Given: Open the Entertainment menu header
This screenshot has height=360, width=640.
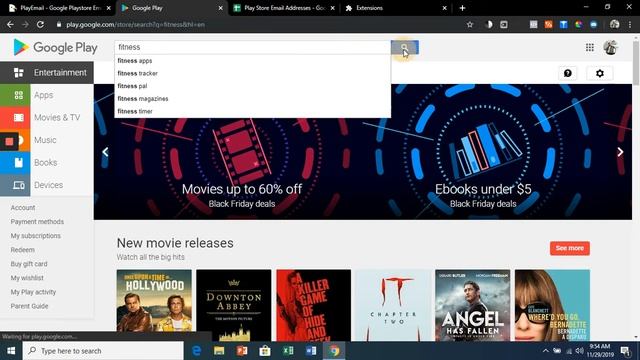Looking at the screenshot, I should point(47,73).
